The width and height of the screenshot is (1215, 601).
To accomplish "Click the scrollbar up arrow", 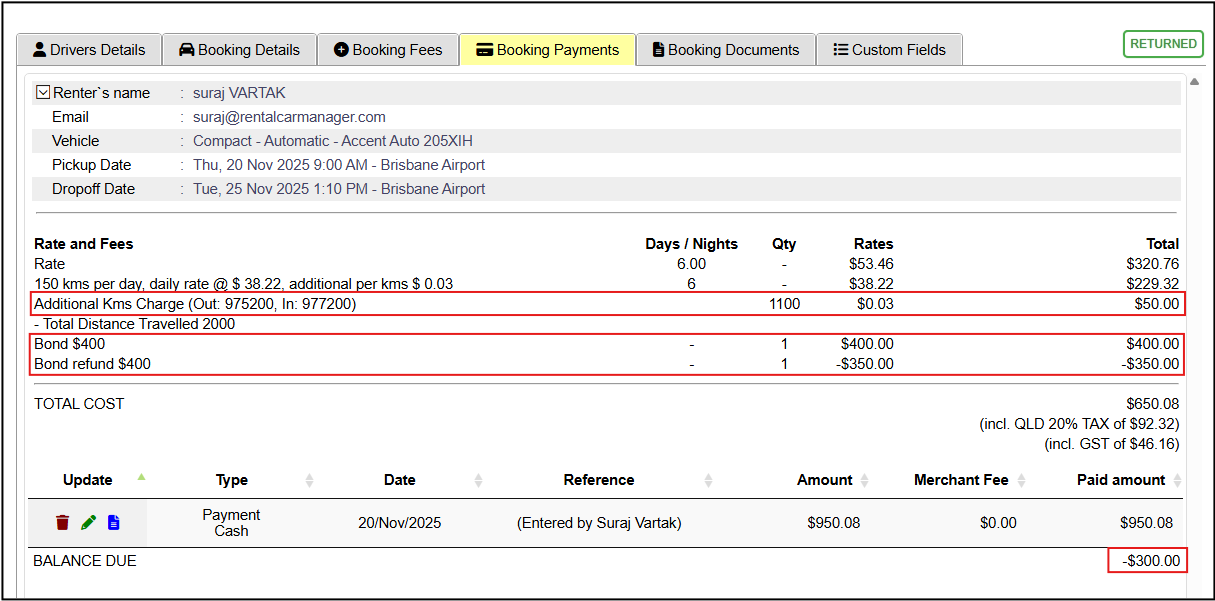I will (x=1192, y=81).
